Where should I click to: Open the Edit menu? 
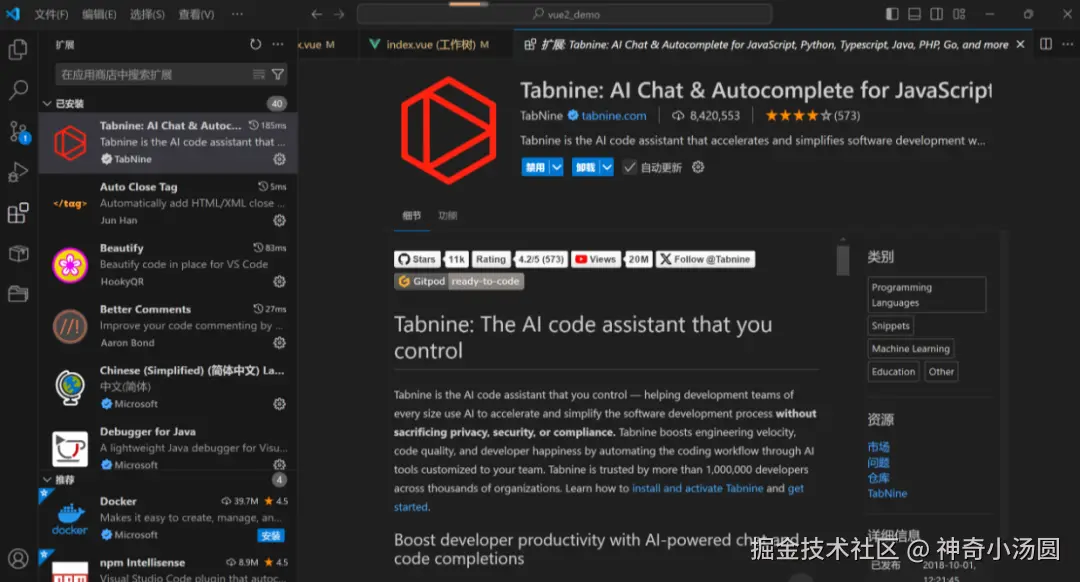(99, 14)
